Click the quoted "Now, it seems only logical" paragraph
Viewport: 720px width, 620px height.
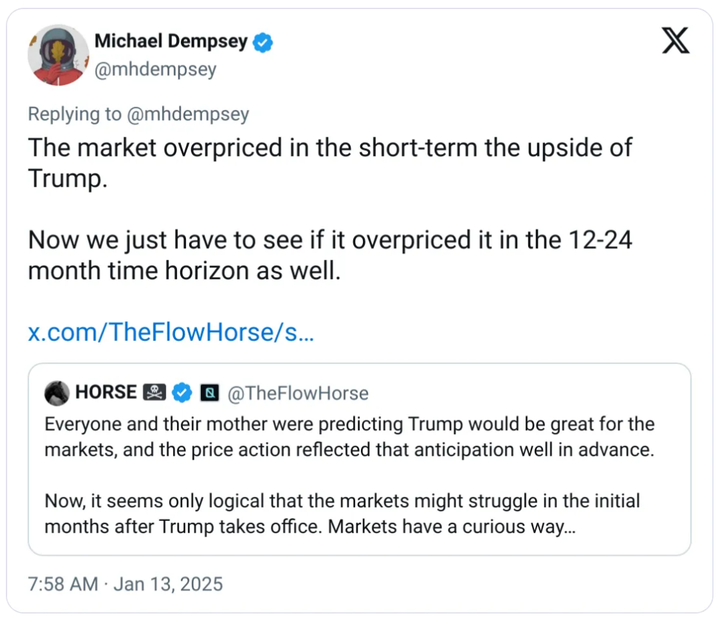click(x=342, y=513)
